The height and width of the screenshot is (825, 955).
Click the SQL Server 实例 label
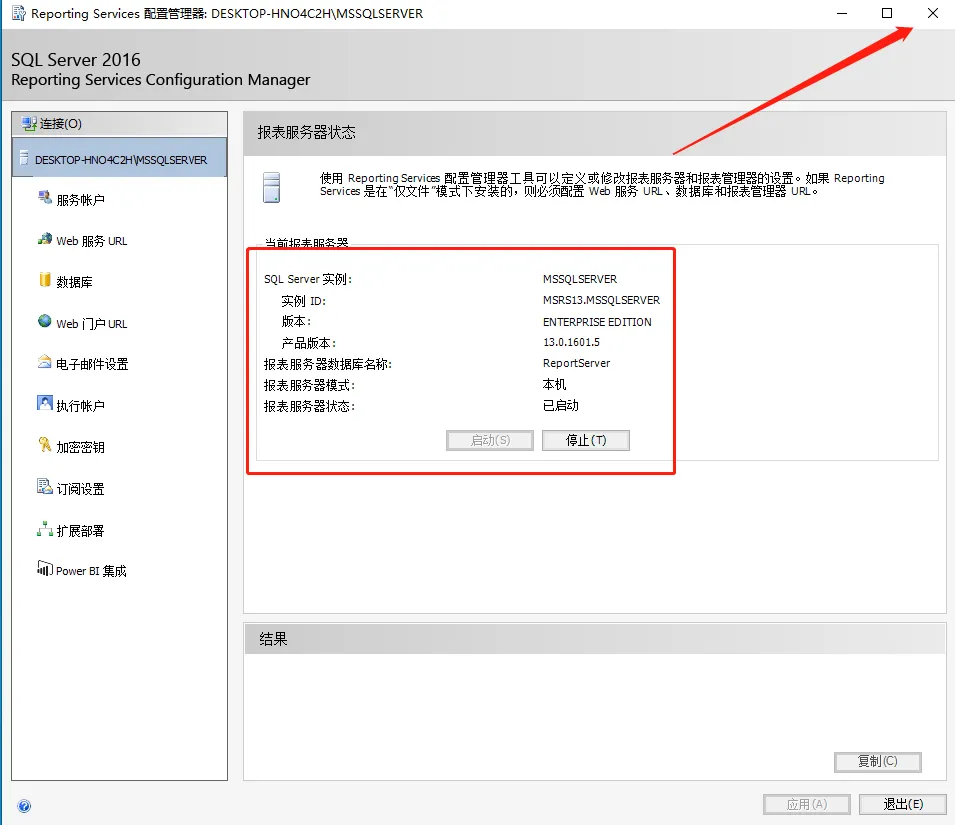tap(308, 279)
